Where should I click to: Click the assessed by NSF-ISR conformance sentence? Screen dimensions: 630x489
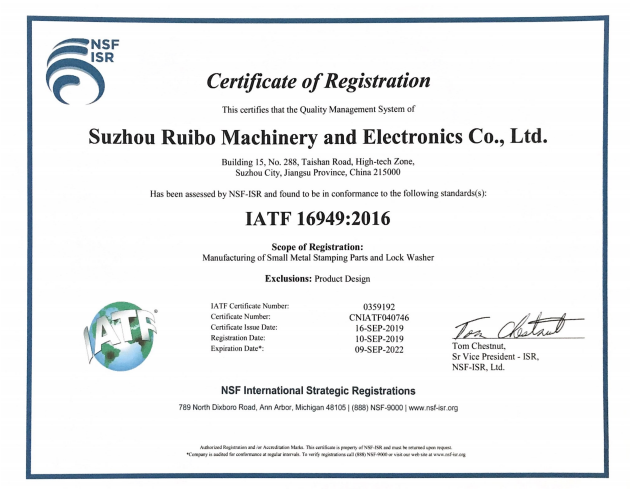(x=318, y=194)
